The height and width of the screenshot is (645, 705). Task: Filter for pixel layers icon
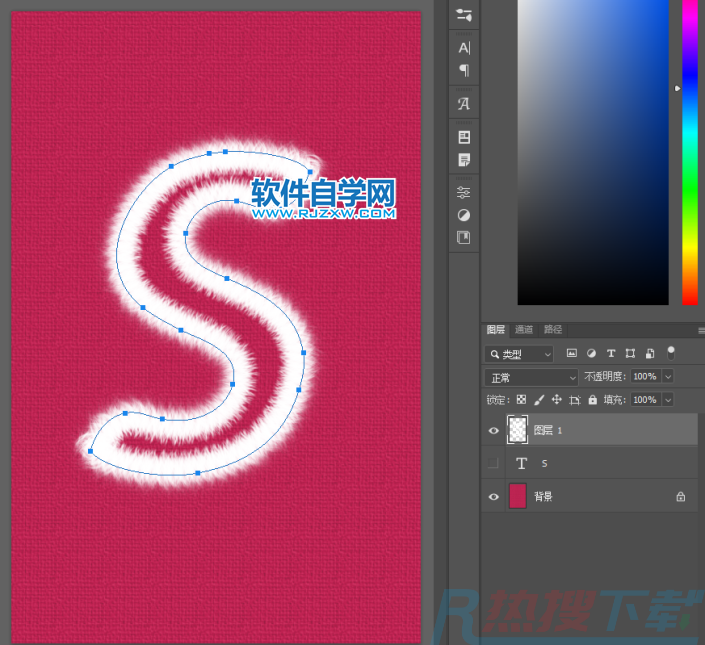point(572,353)
